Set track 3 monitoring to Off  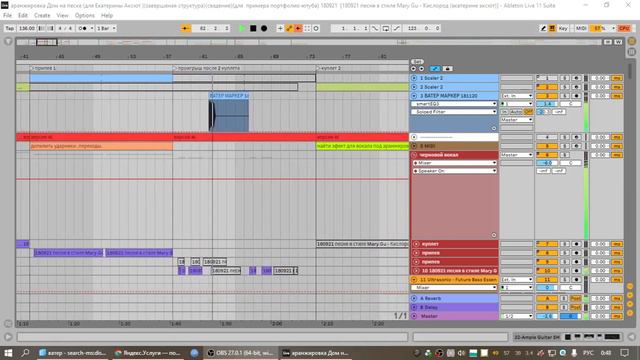pyautogui.click(x=529, y=111)
